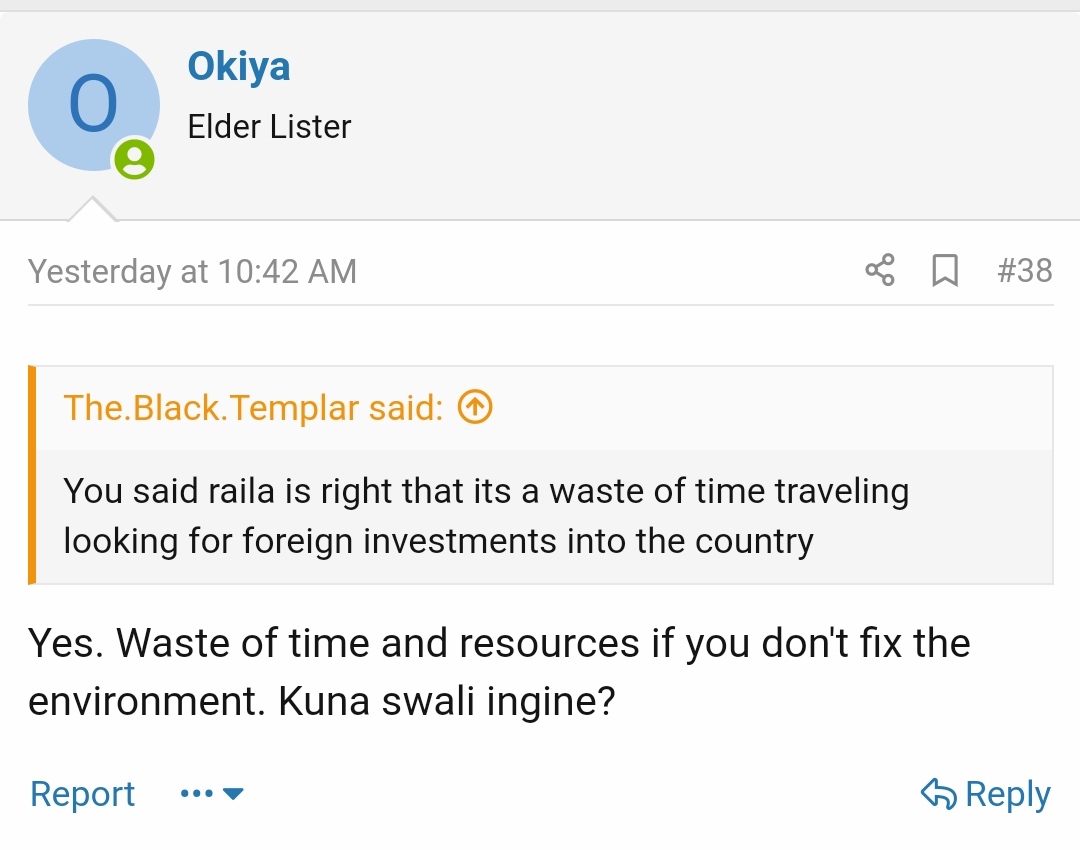Click the dropdown caret beside the dots
1080x850 pixels.
[233, 794]
